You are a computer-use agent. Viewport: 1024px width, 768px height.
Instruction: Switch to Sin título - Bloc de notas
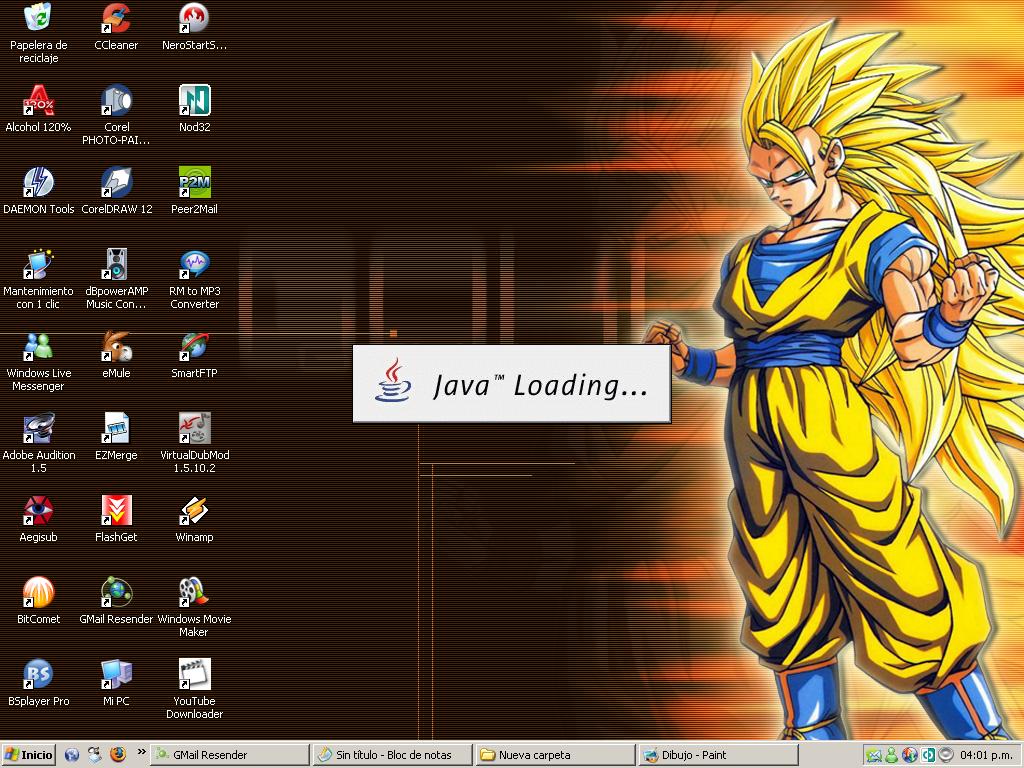[391, 755]
